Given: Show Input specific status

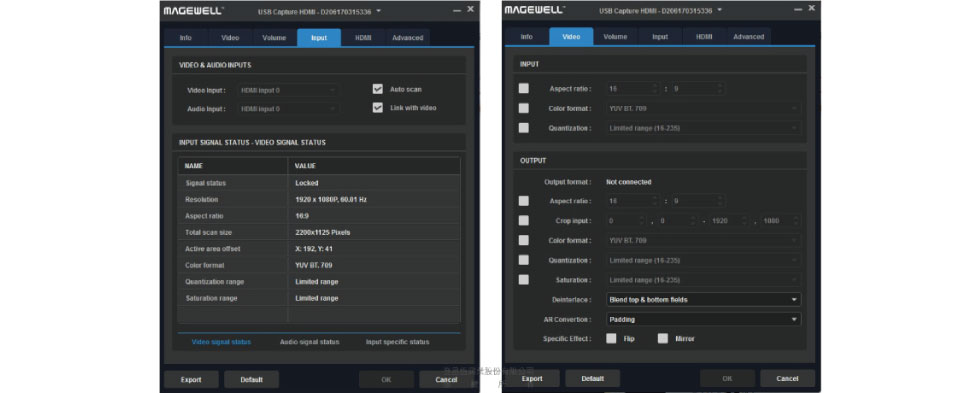Looking at the screenshot, I should click(x=397, y=342).
